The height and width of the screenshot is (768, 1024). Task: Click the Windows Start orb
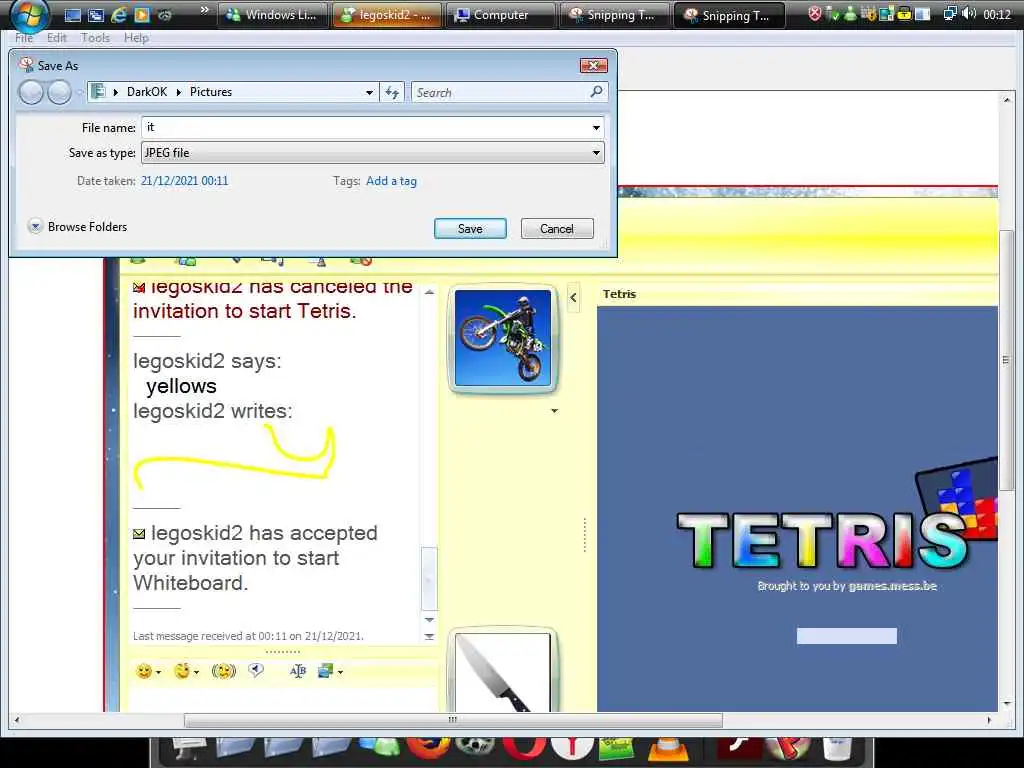click(x=29, y=14)
